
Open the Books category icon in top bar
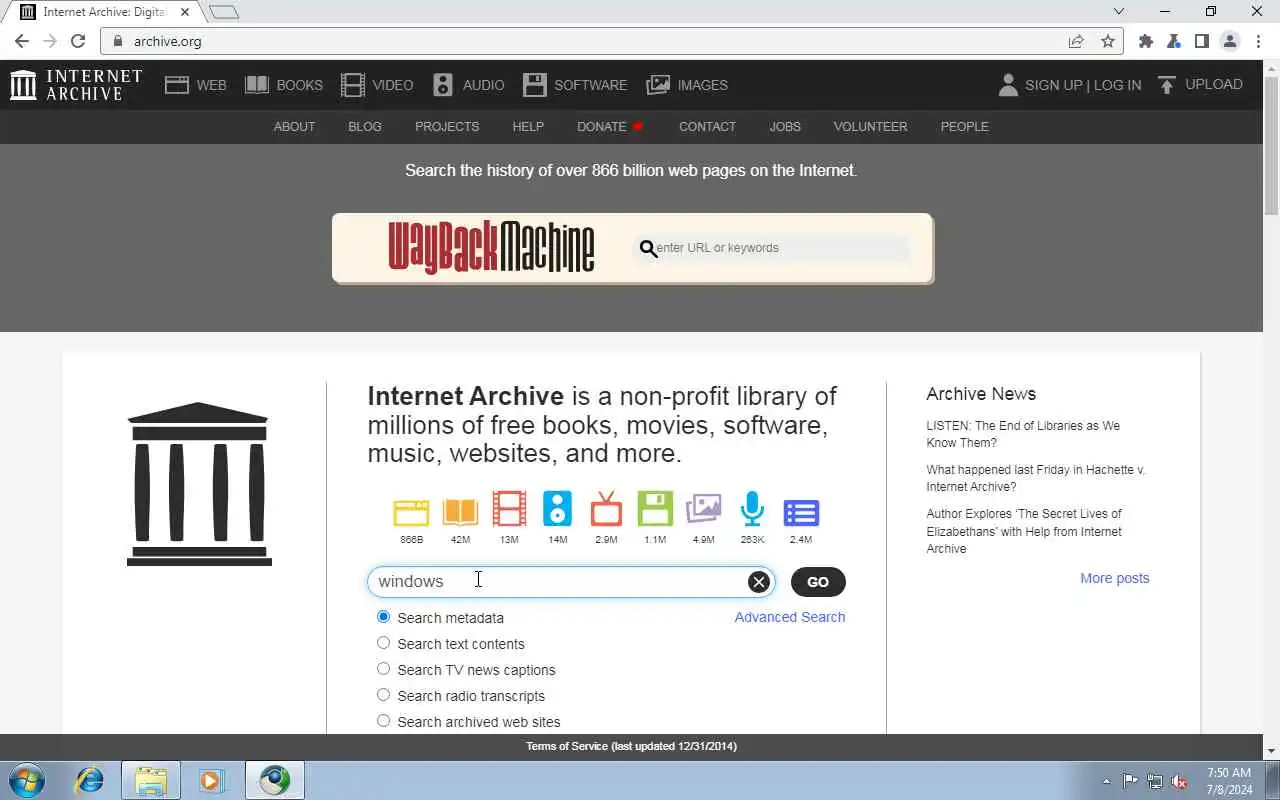[257, 85]
